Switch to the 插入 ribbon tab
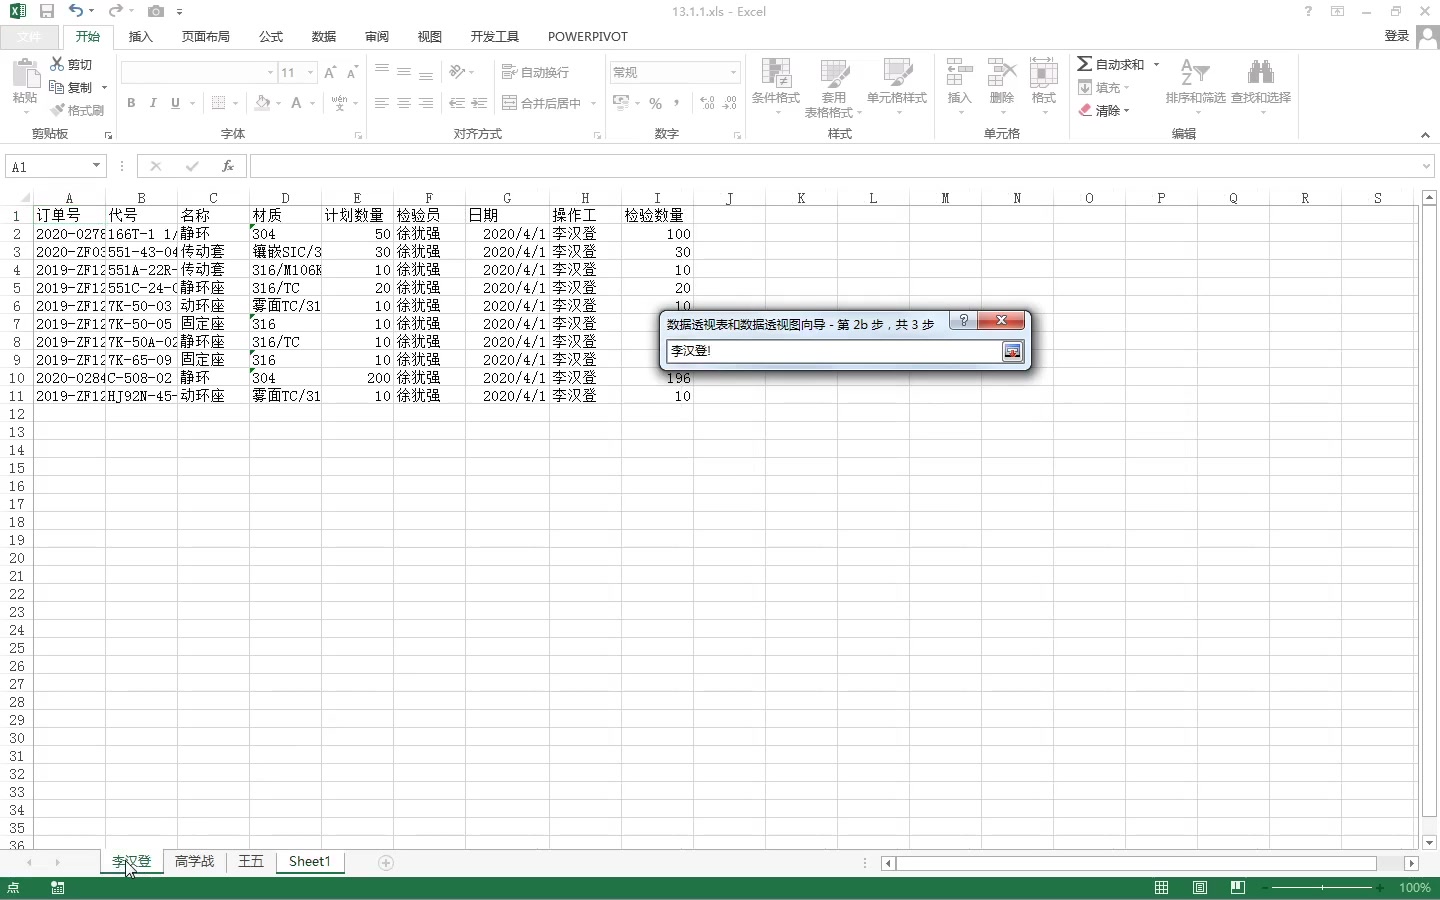This screenshot has width=1440, height=900. click(141, 36)
